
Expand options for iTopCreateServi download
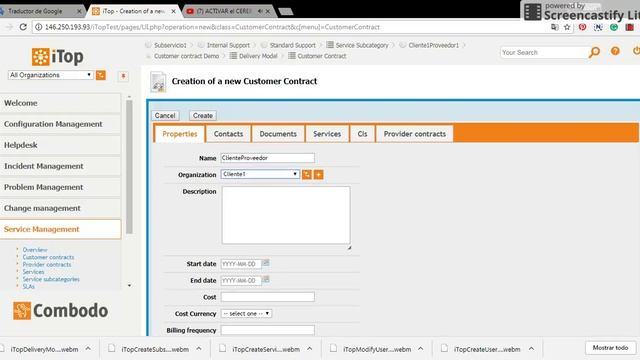(310, 349)
